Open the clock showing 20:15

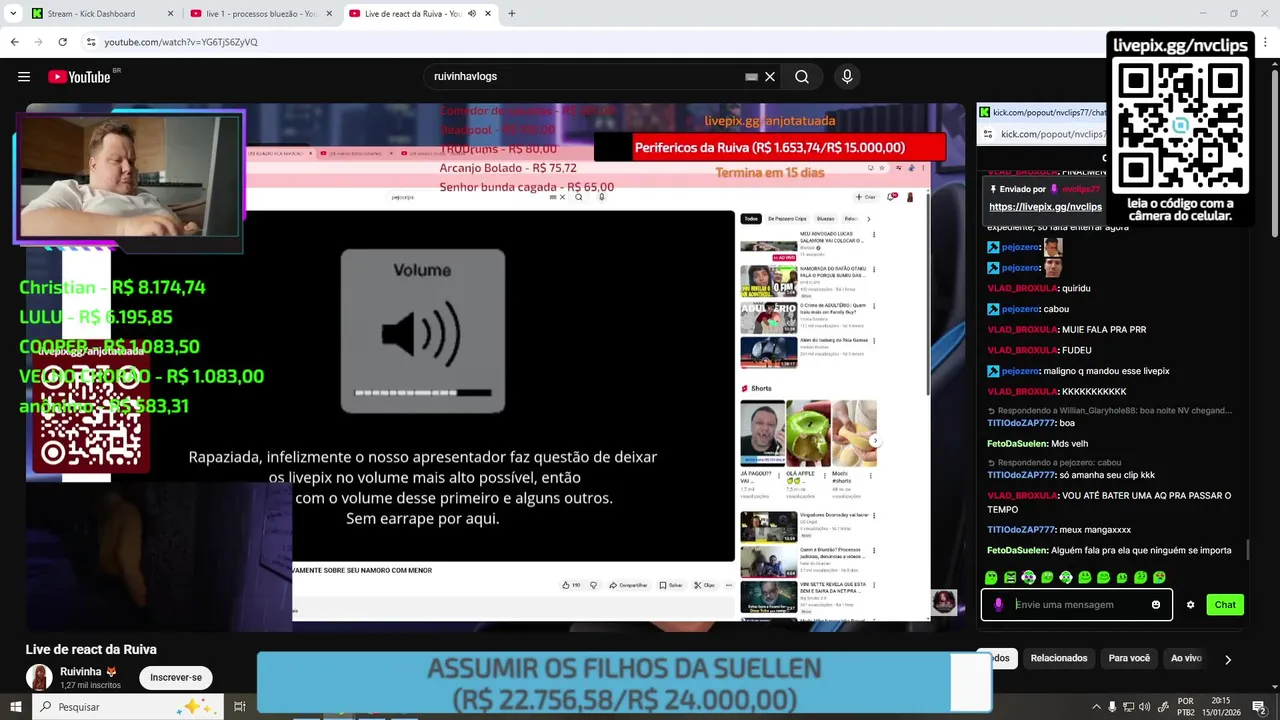(x=1222, y=707)
